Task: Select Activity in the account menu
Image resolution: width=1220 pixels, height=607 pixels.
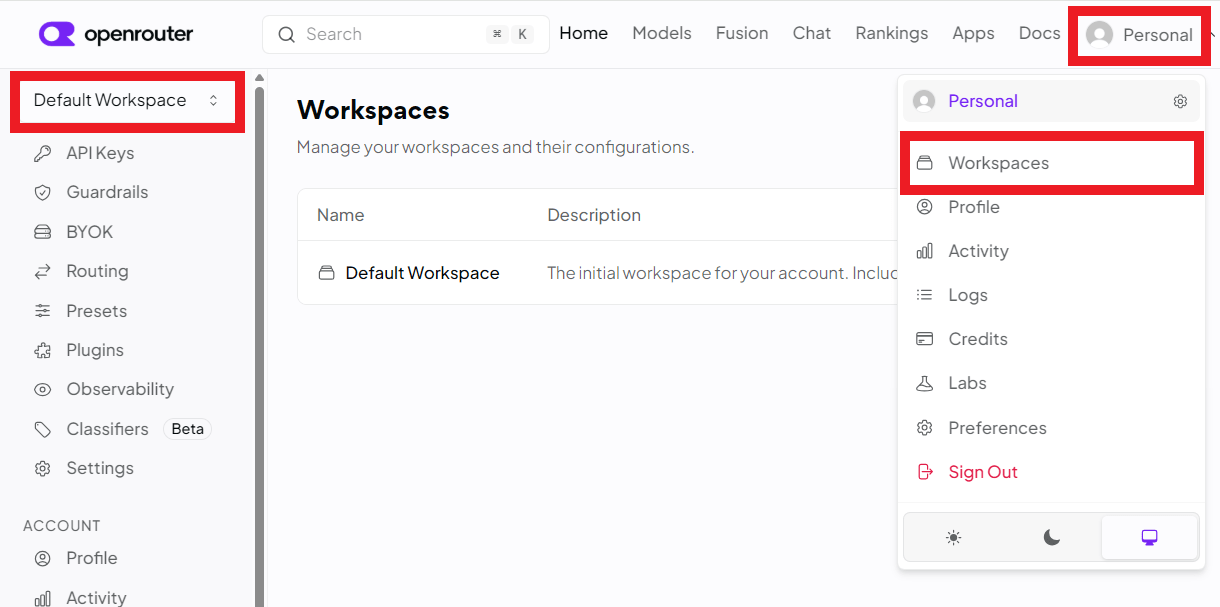Action: (x=1051, y=251)
